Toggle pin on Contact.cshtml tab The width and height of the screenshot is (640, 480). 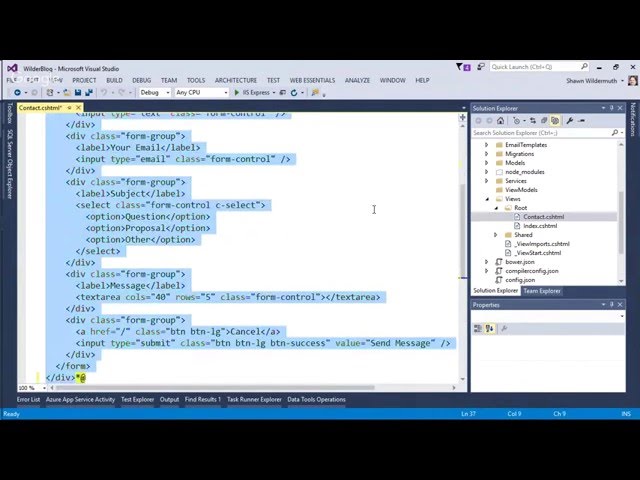pyautogui.click(x=69, y=108)
